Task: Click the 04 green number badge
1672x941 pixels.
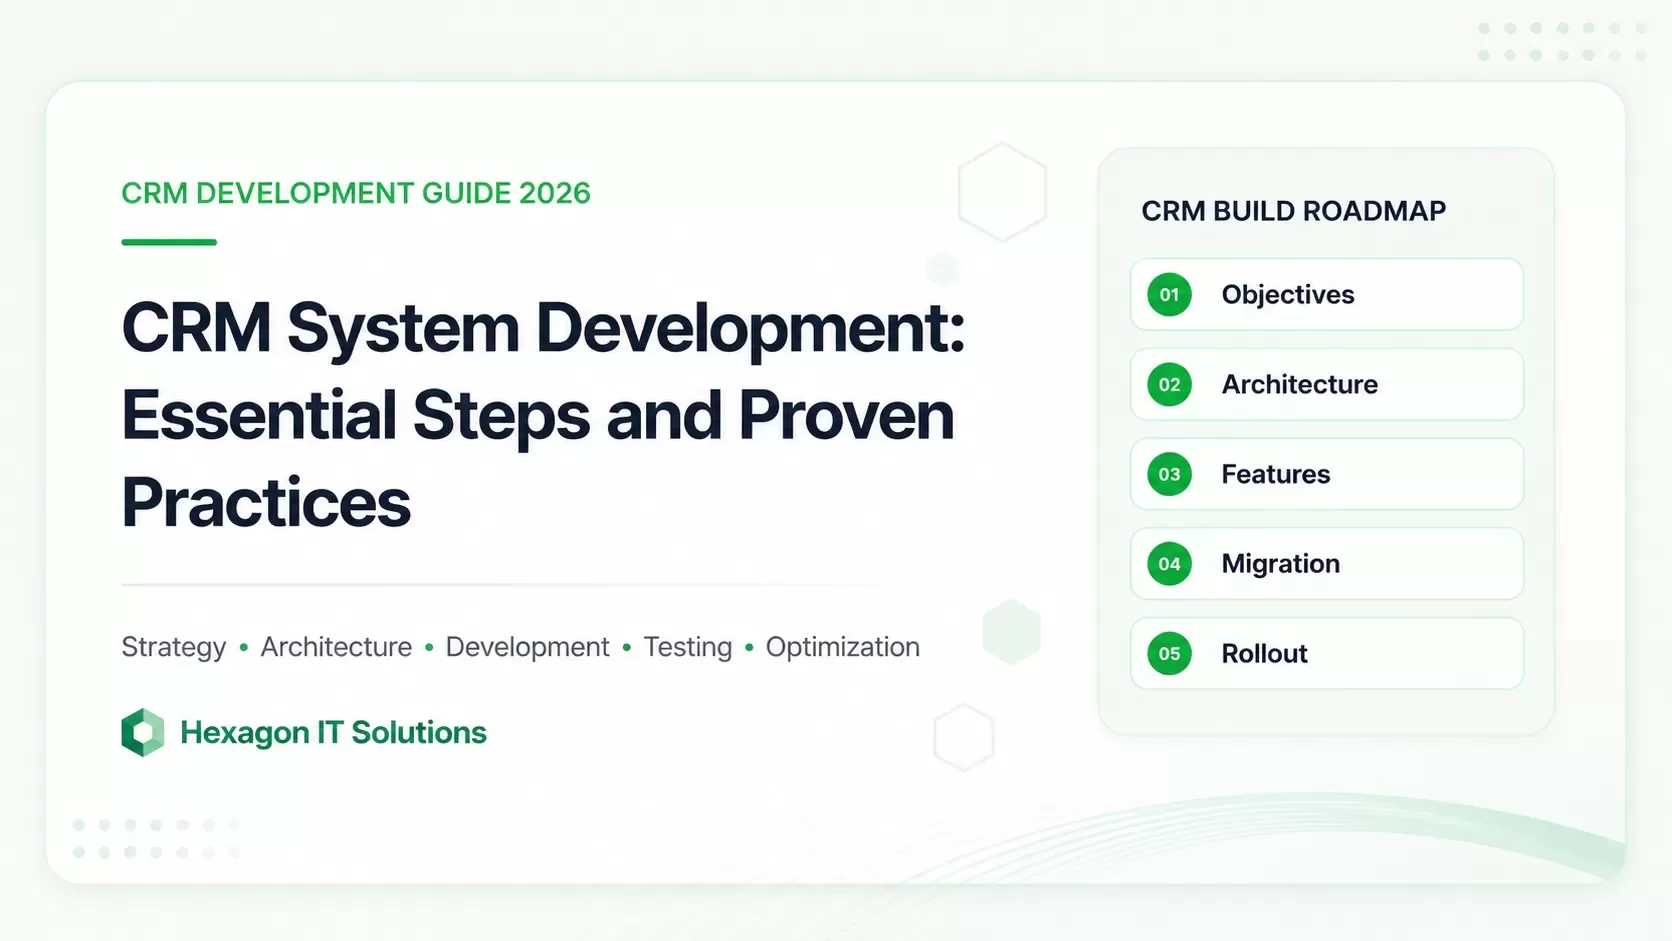Action: [x=1169, y=564]
